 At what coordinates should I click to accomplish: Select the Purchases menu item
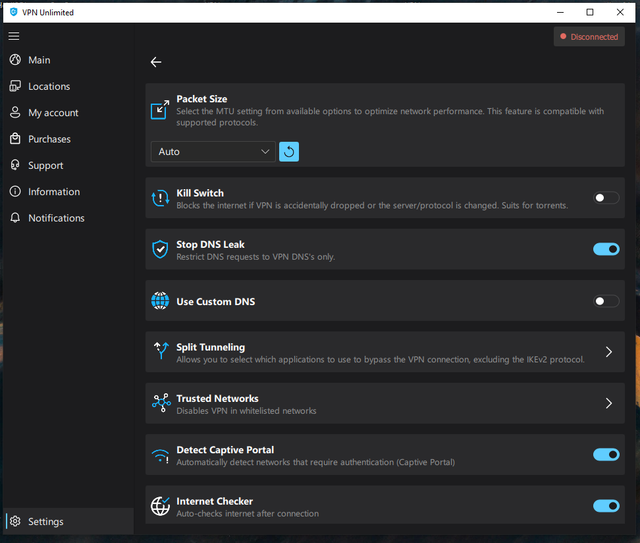click(x=69, y=139)
